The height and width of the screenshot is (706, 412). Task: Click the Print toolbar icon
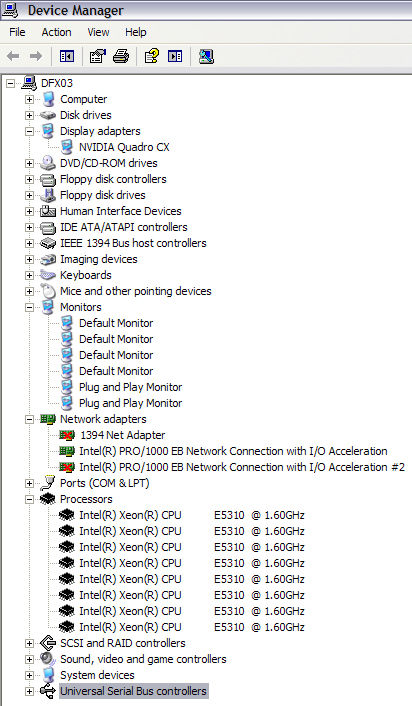tap(121, 56)
